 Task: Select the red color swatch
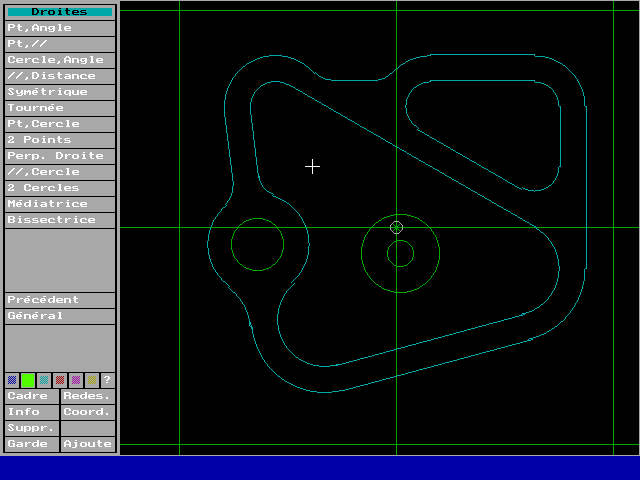coord(60,380)
